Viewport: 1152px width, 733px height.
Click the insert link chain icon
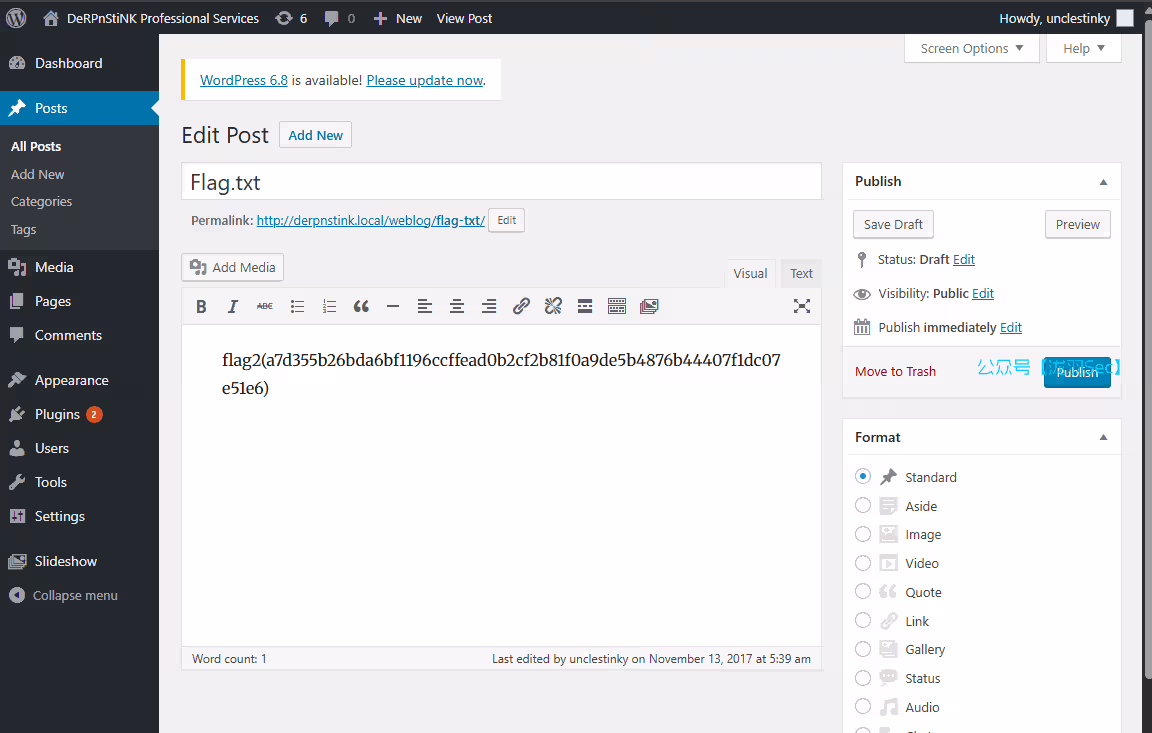tap(521, 307)
